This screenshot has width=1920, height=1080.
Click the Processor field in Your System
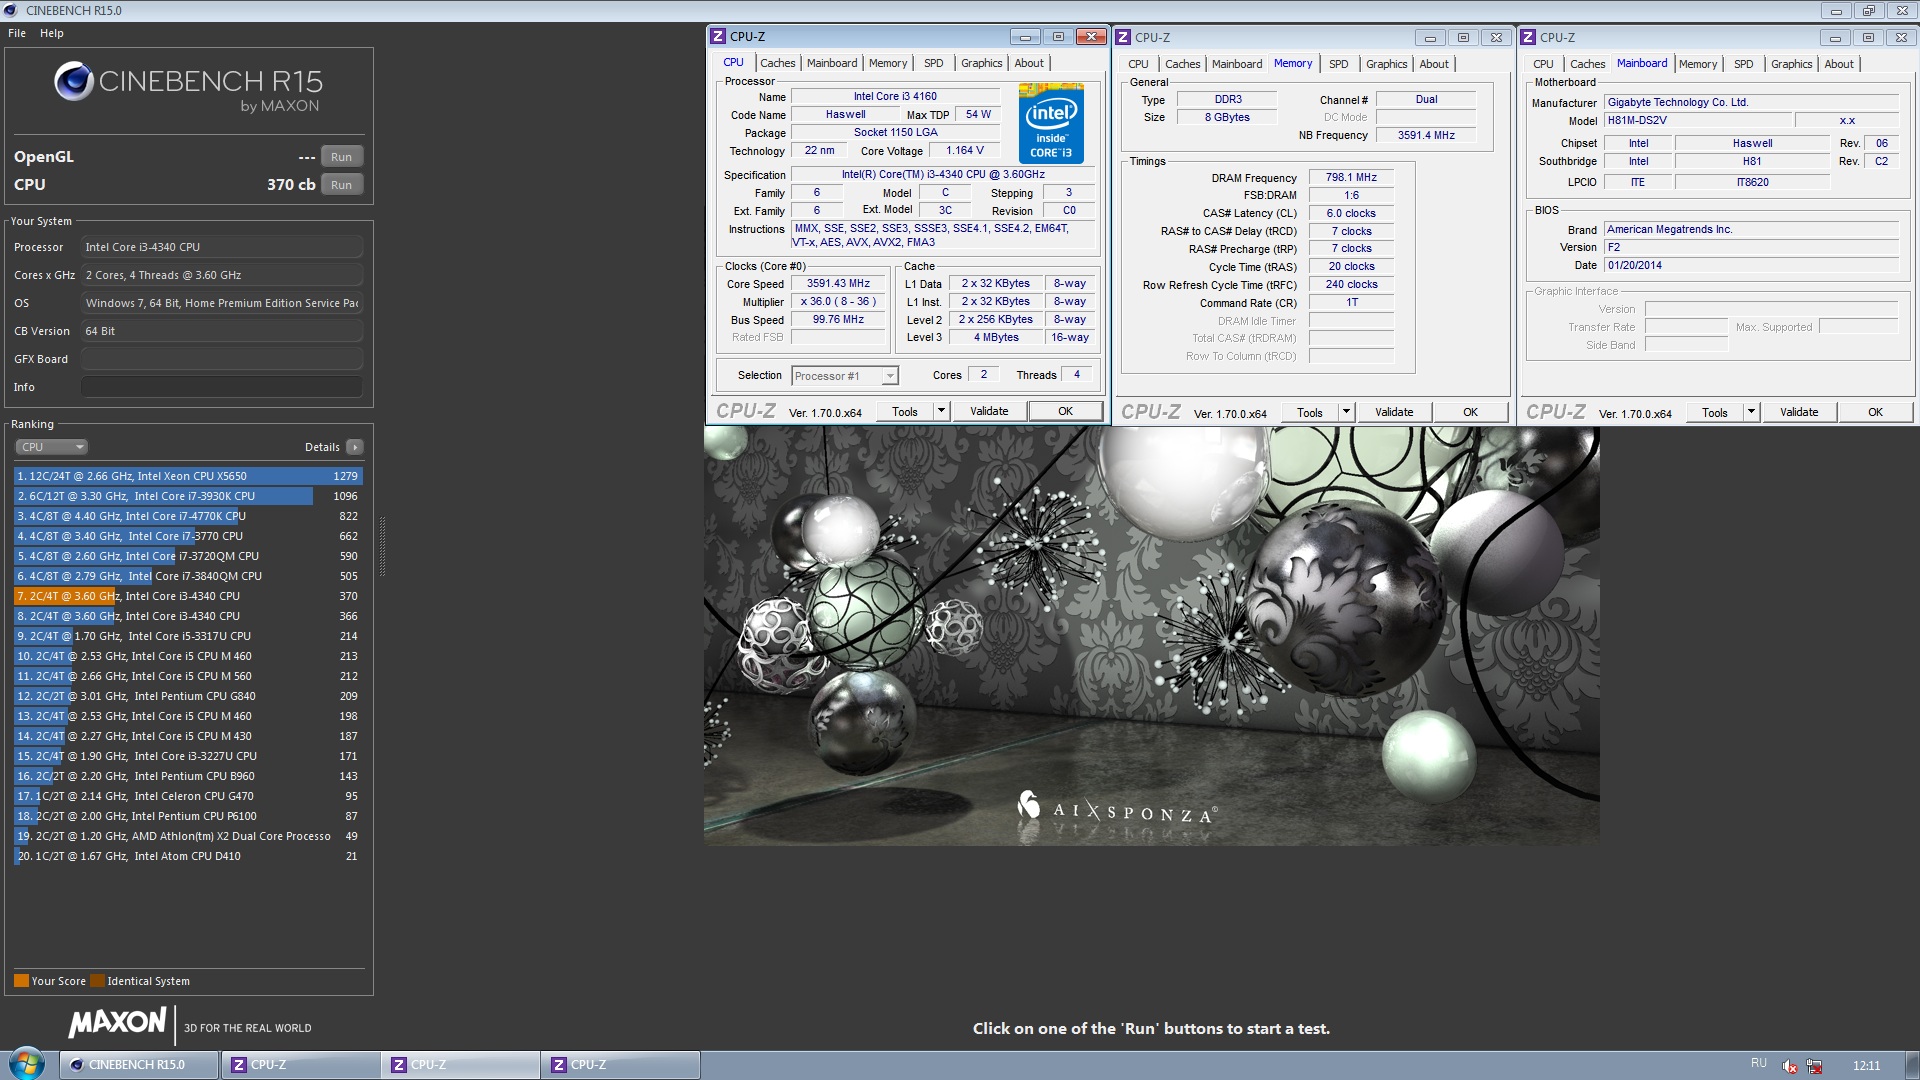tap(221, 247)
